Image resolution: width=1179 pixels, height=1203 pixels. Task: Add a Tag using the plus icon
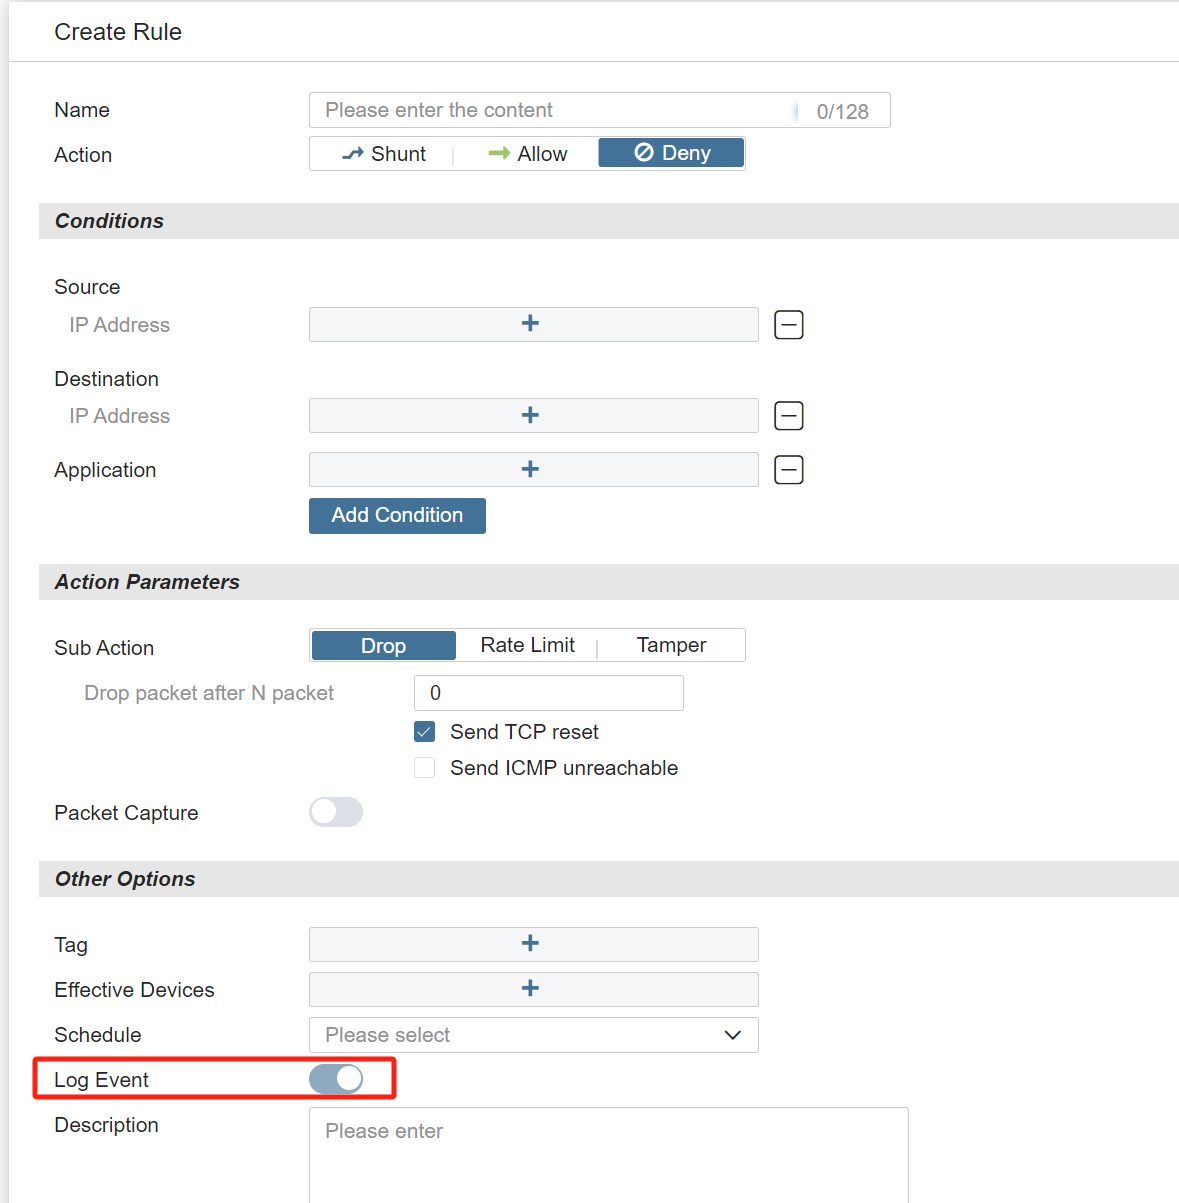point(531,944)
